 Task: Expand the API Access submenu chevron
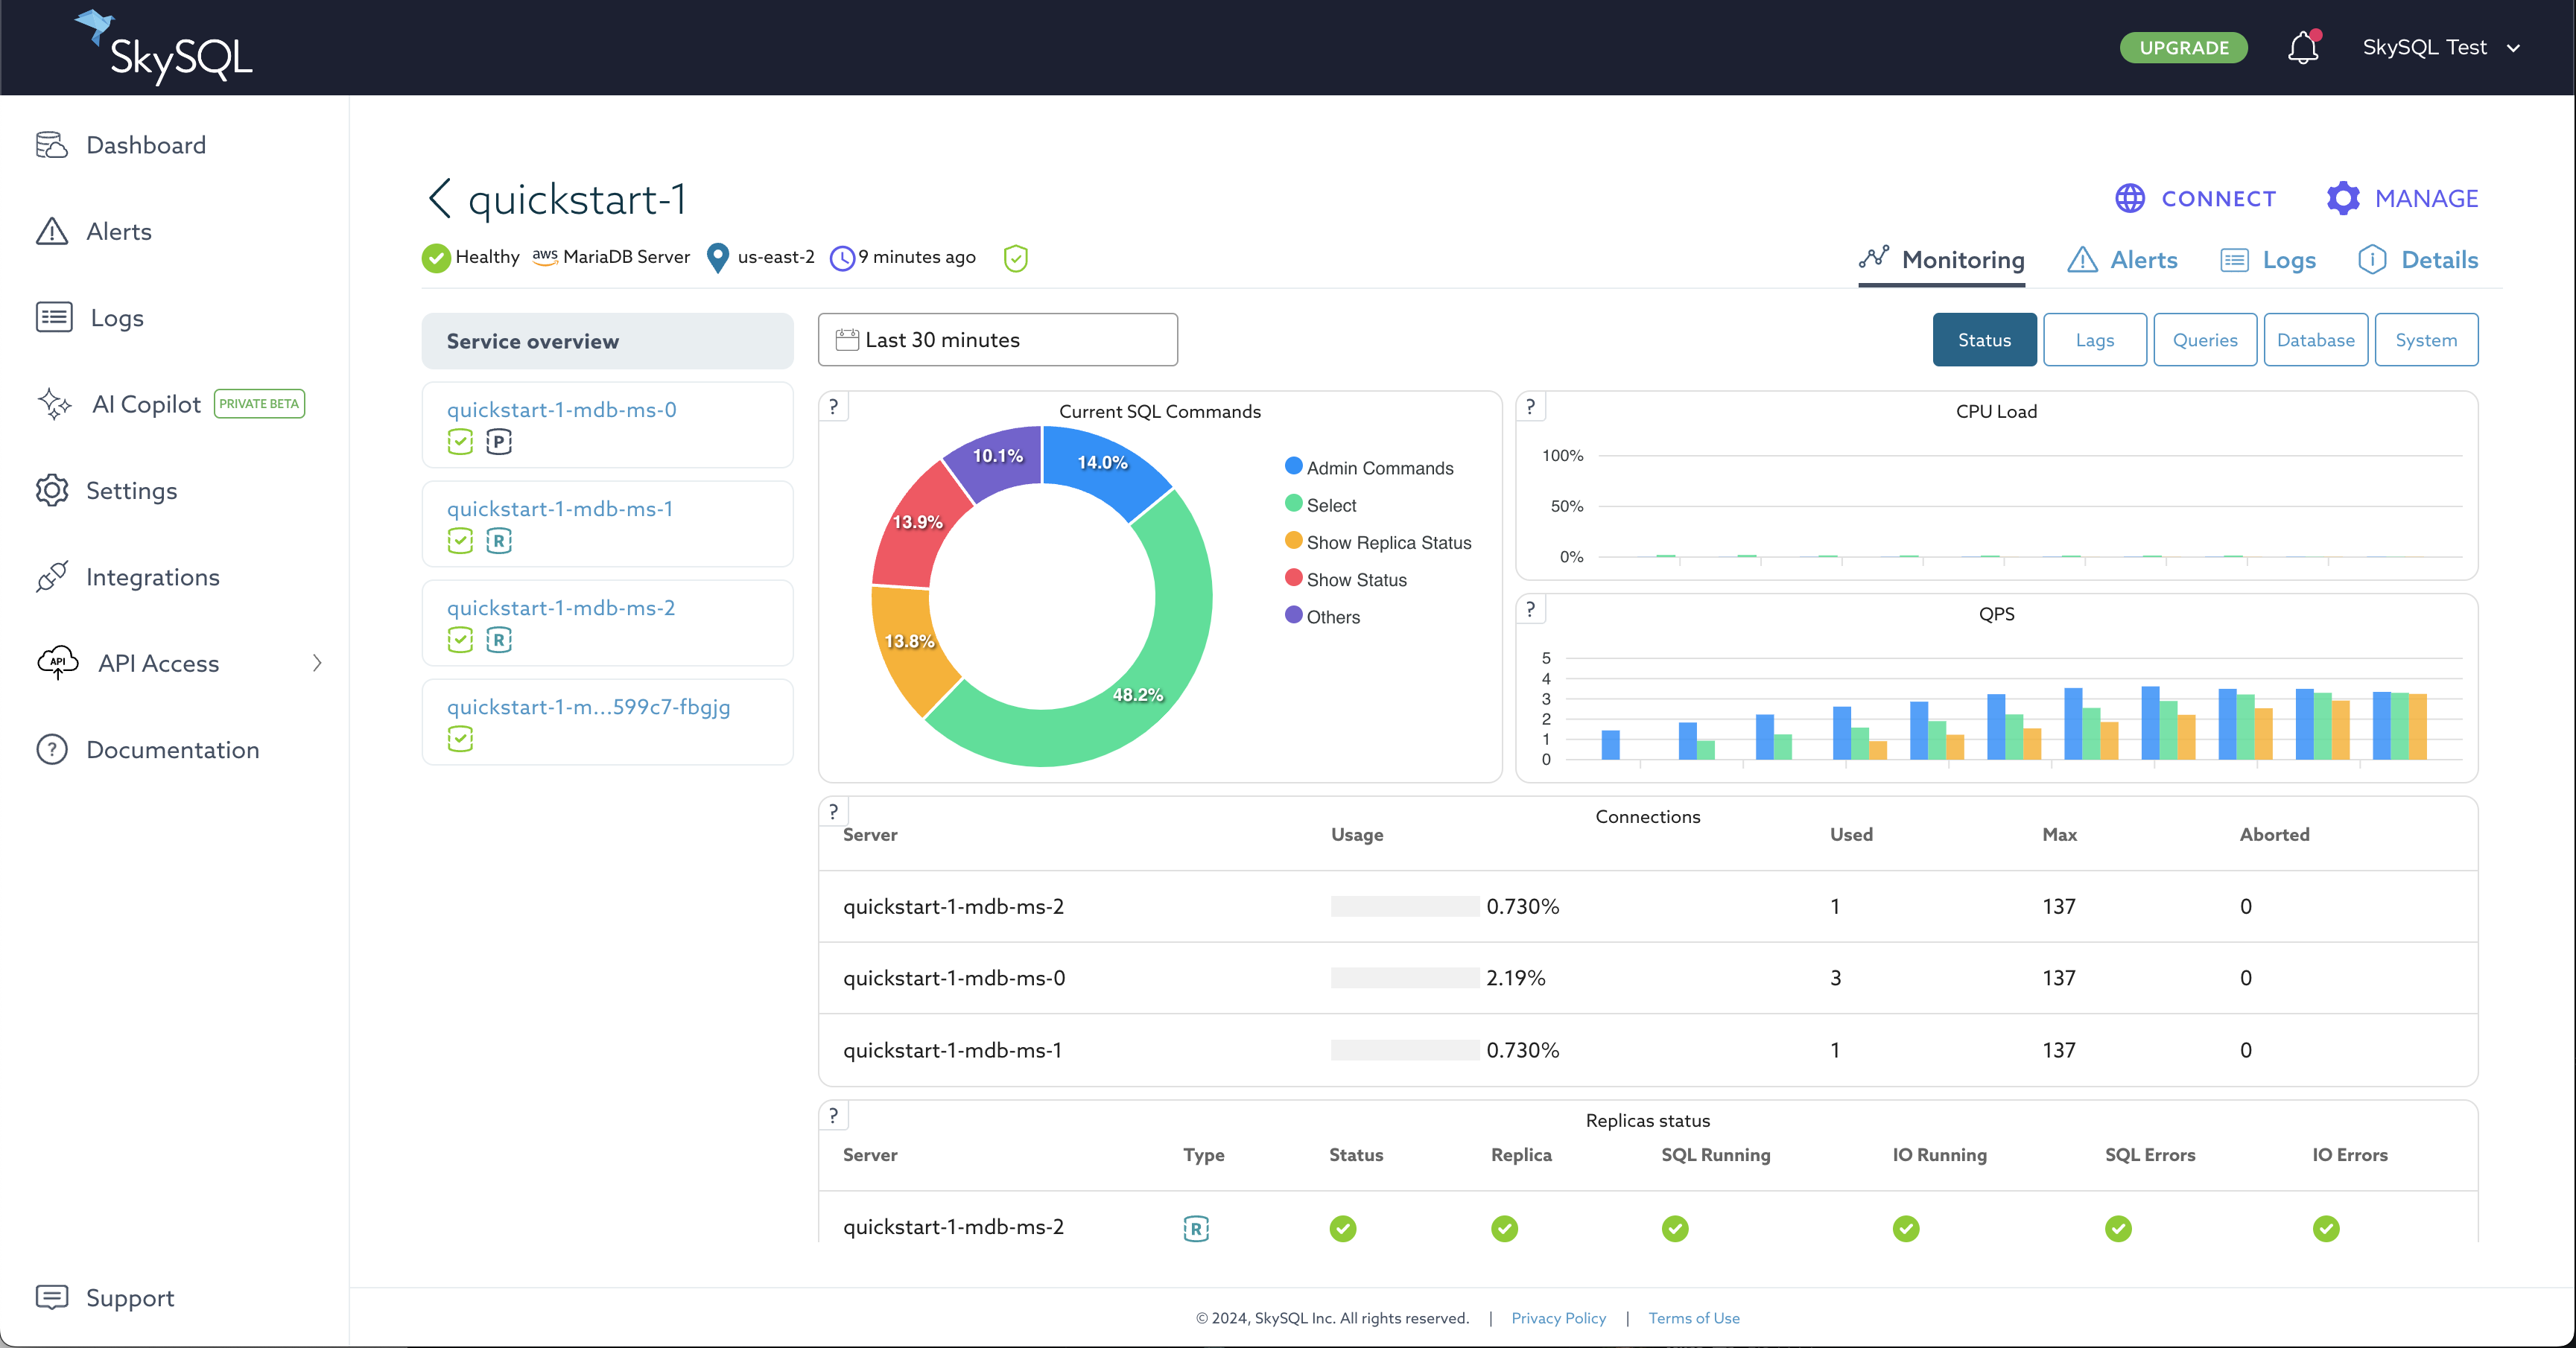[317, 663]
